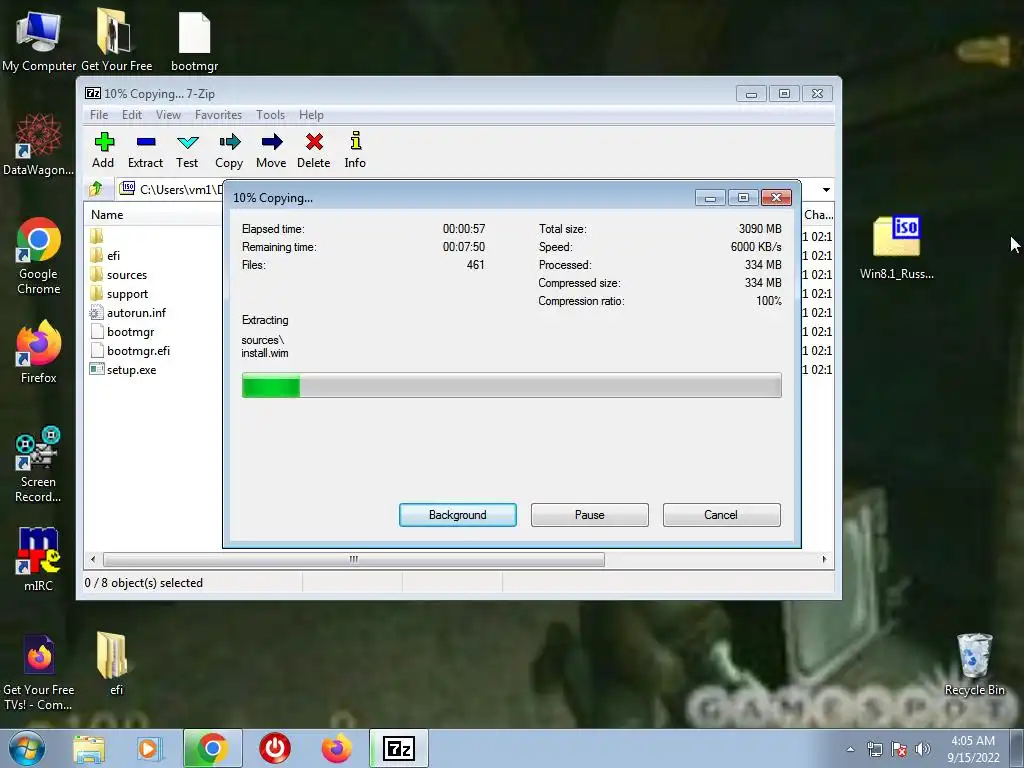This screenshot has height=768, width=1024.
Task: Click the network tray icon
Action: pos(874,749)
